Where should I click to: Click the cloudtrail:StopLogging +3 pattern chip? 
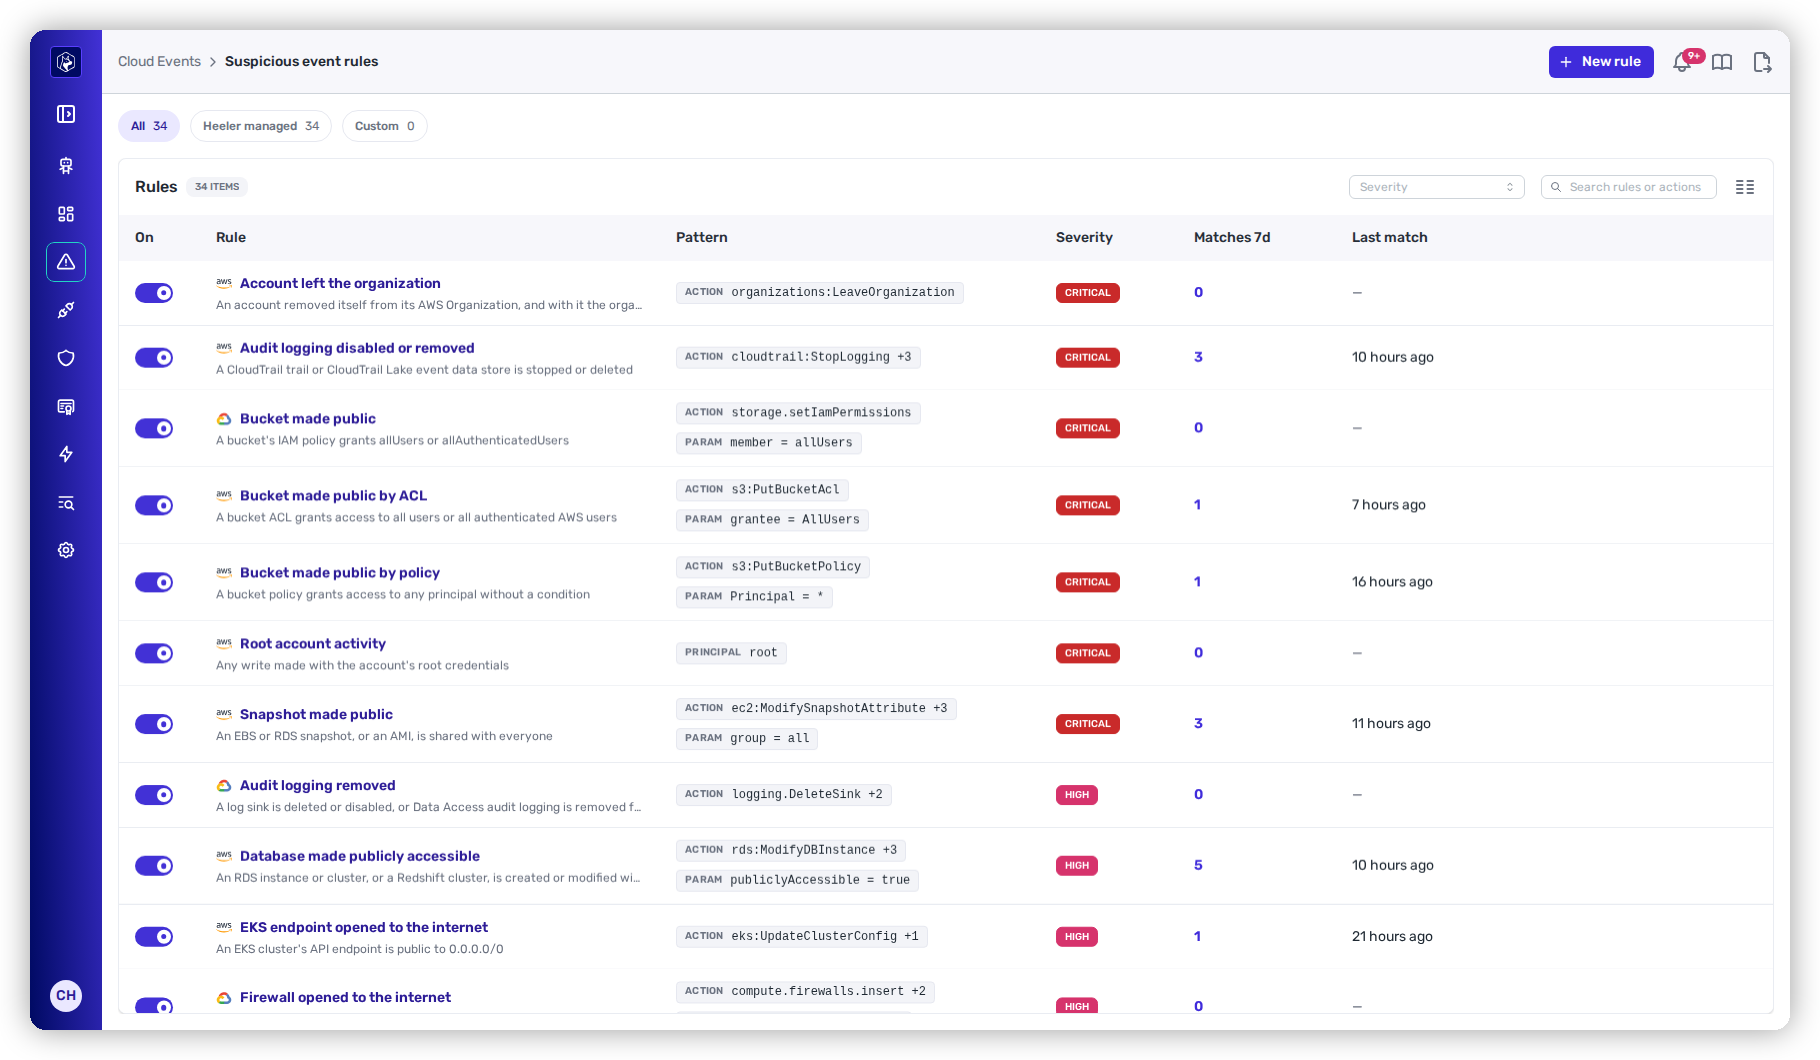pos(798,357)
